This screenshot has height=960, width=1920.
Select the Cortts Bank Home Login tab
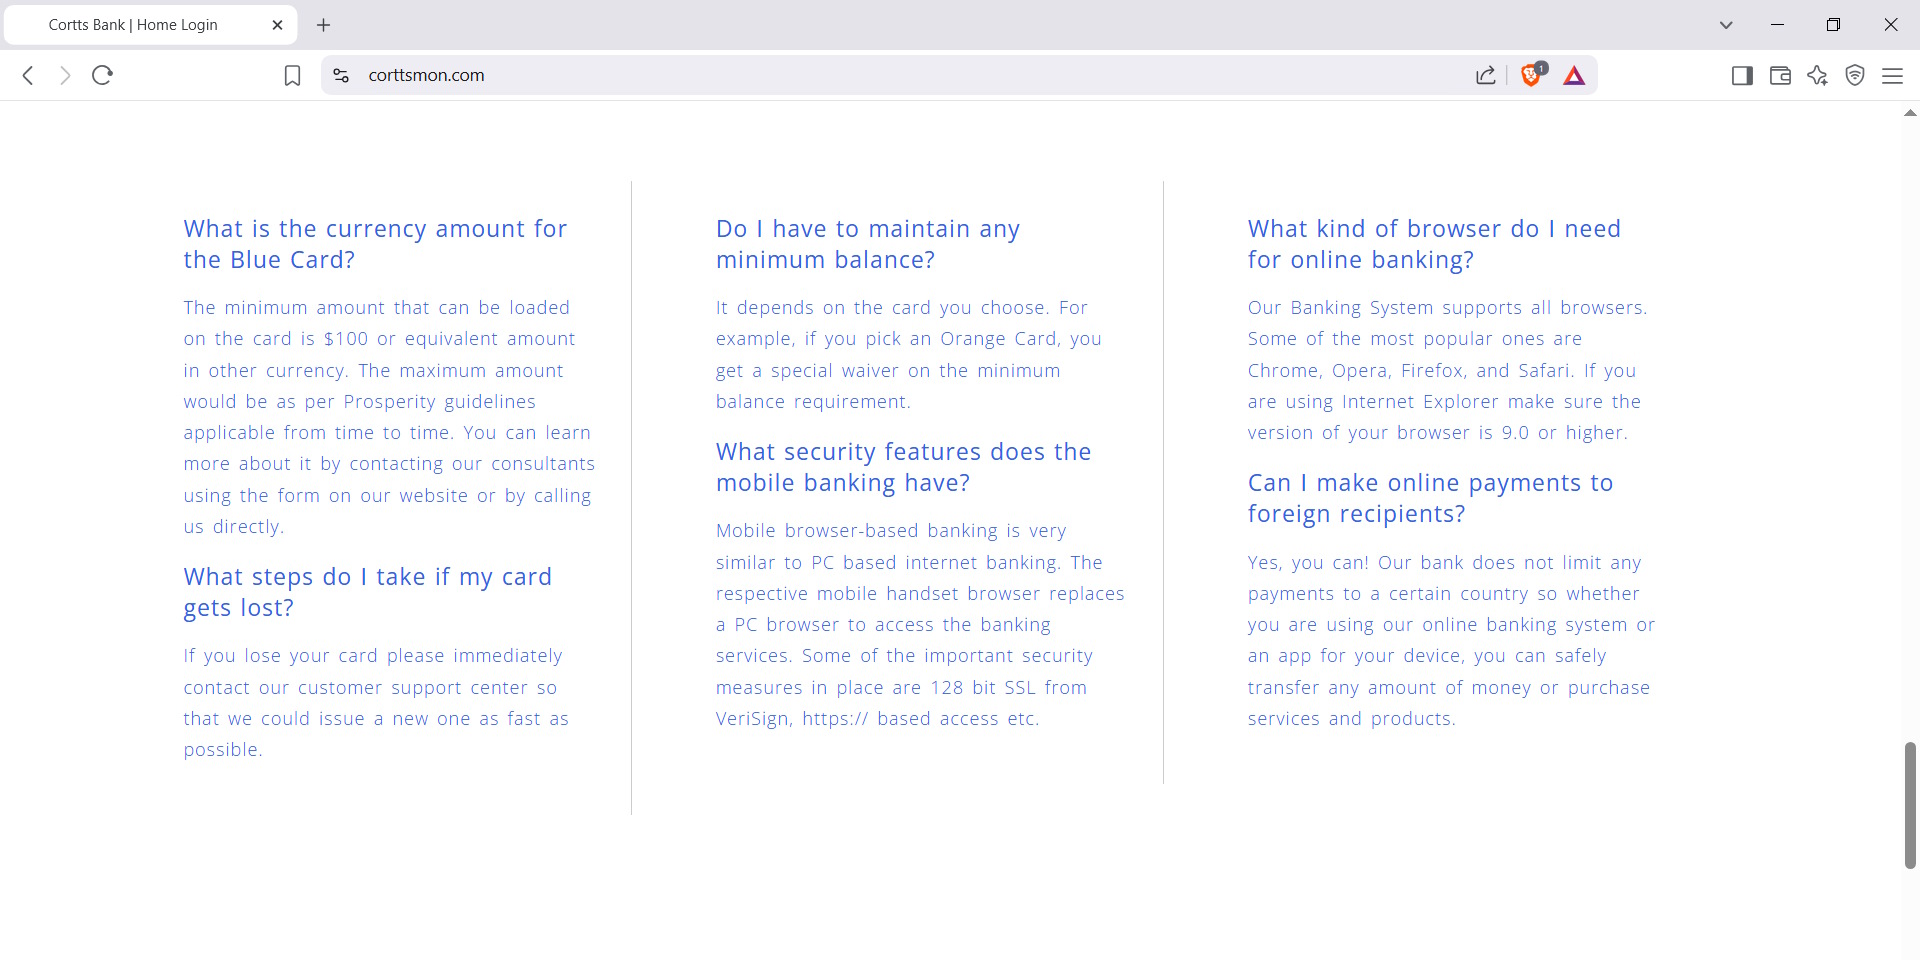pos(133,25)
